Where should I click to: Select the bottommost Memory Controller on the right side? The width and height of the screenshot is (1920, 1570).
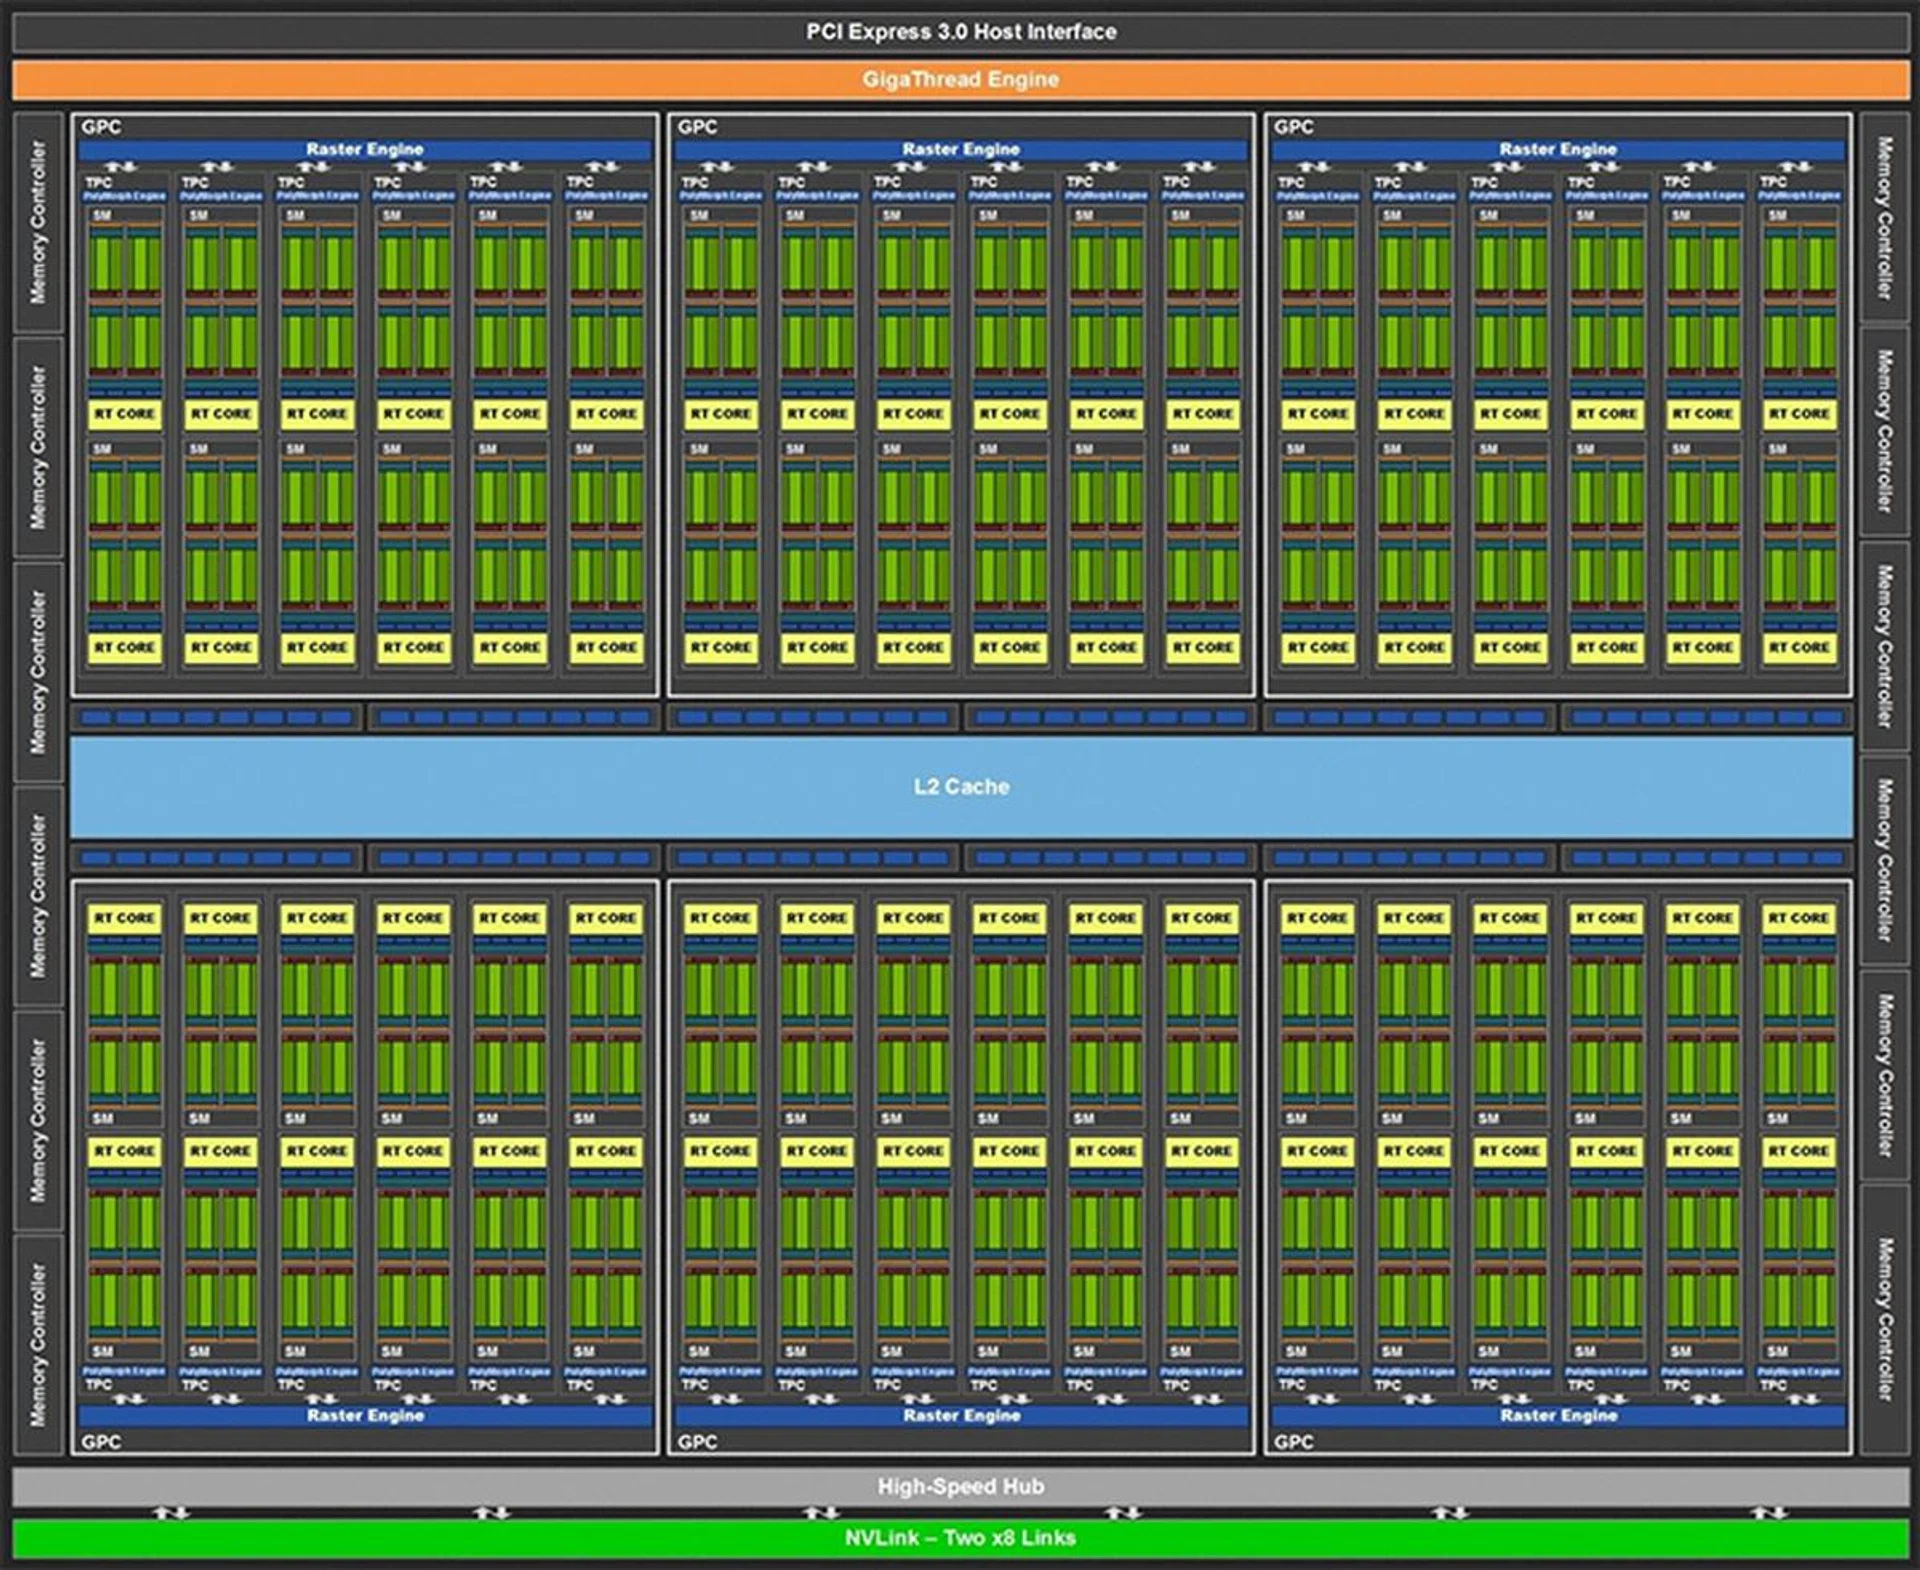tap(1884, 1320)
